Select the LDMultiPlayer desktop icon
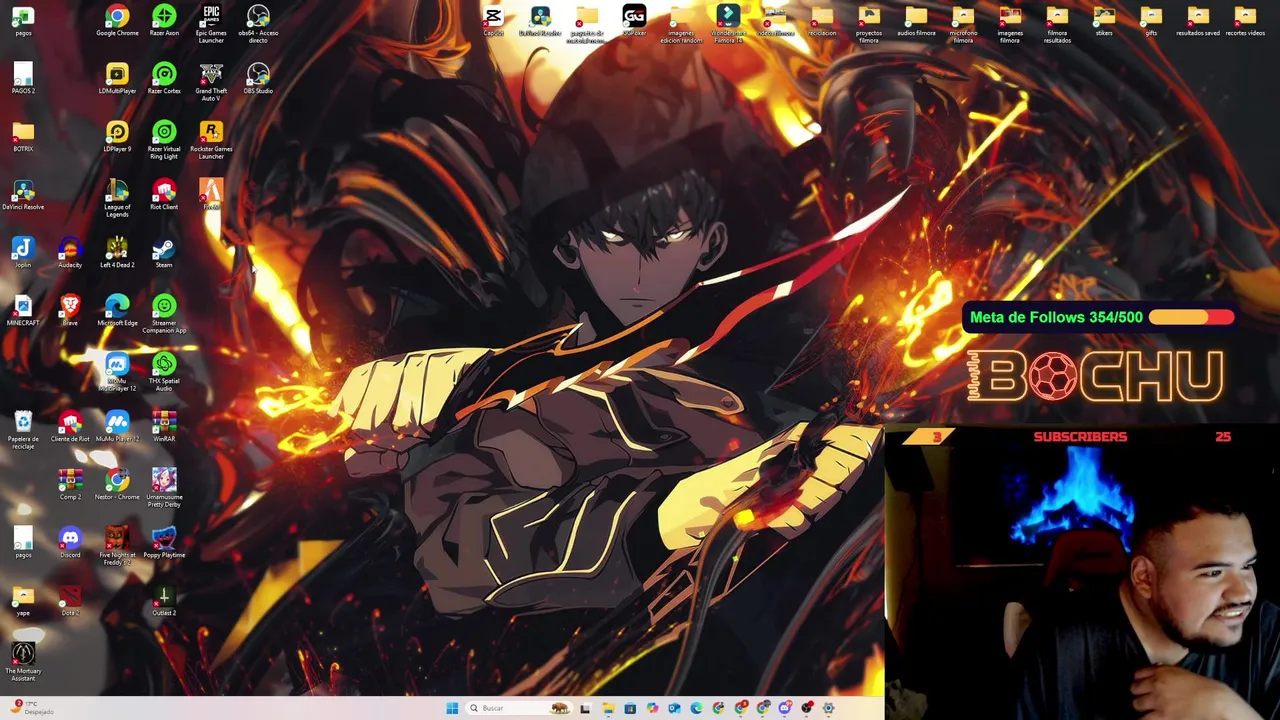 point(117,79)
